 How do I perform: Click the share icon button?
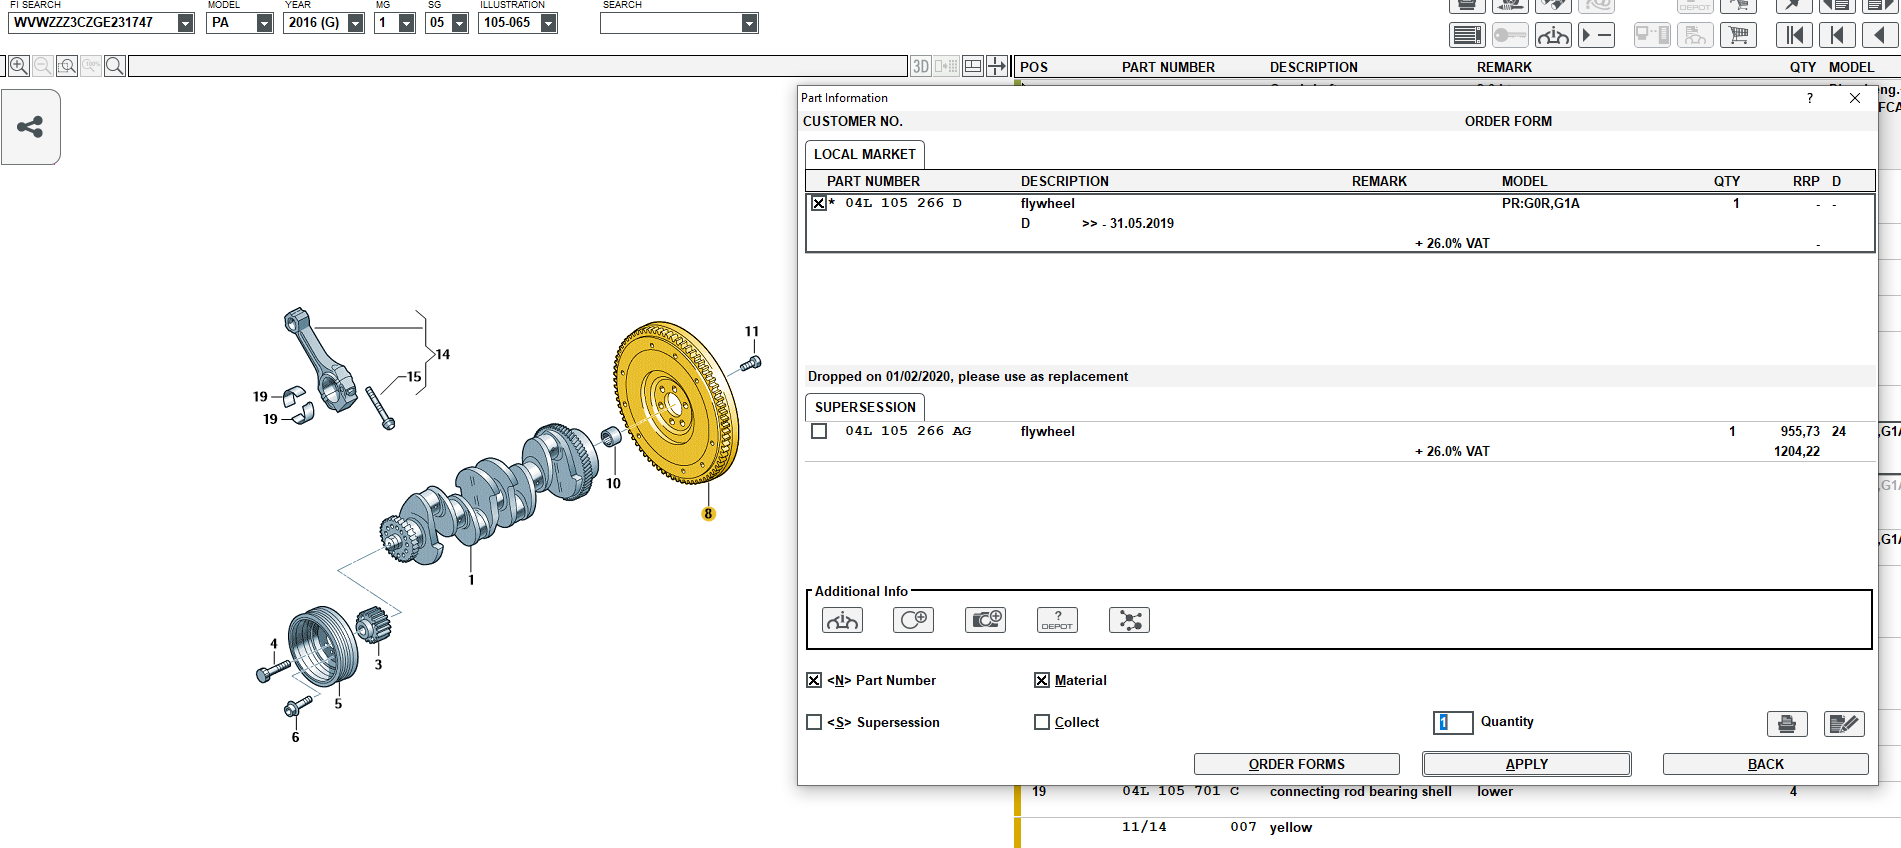(x=30, y=127)
